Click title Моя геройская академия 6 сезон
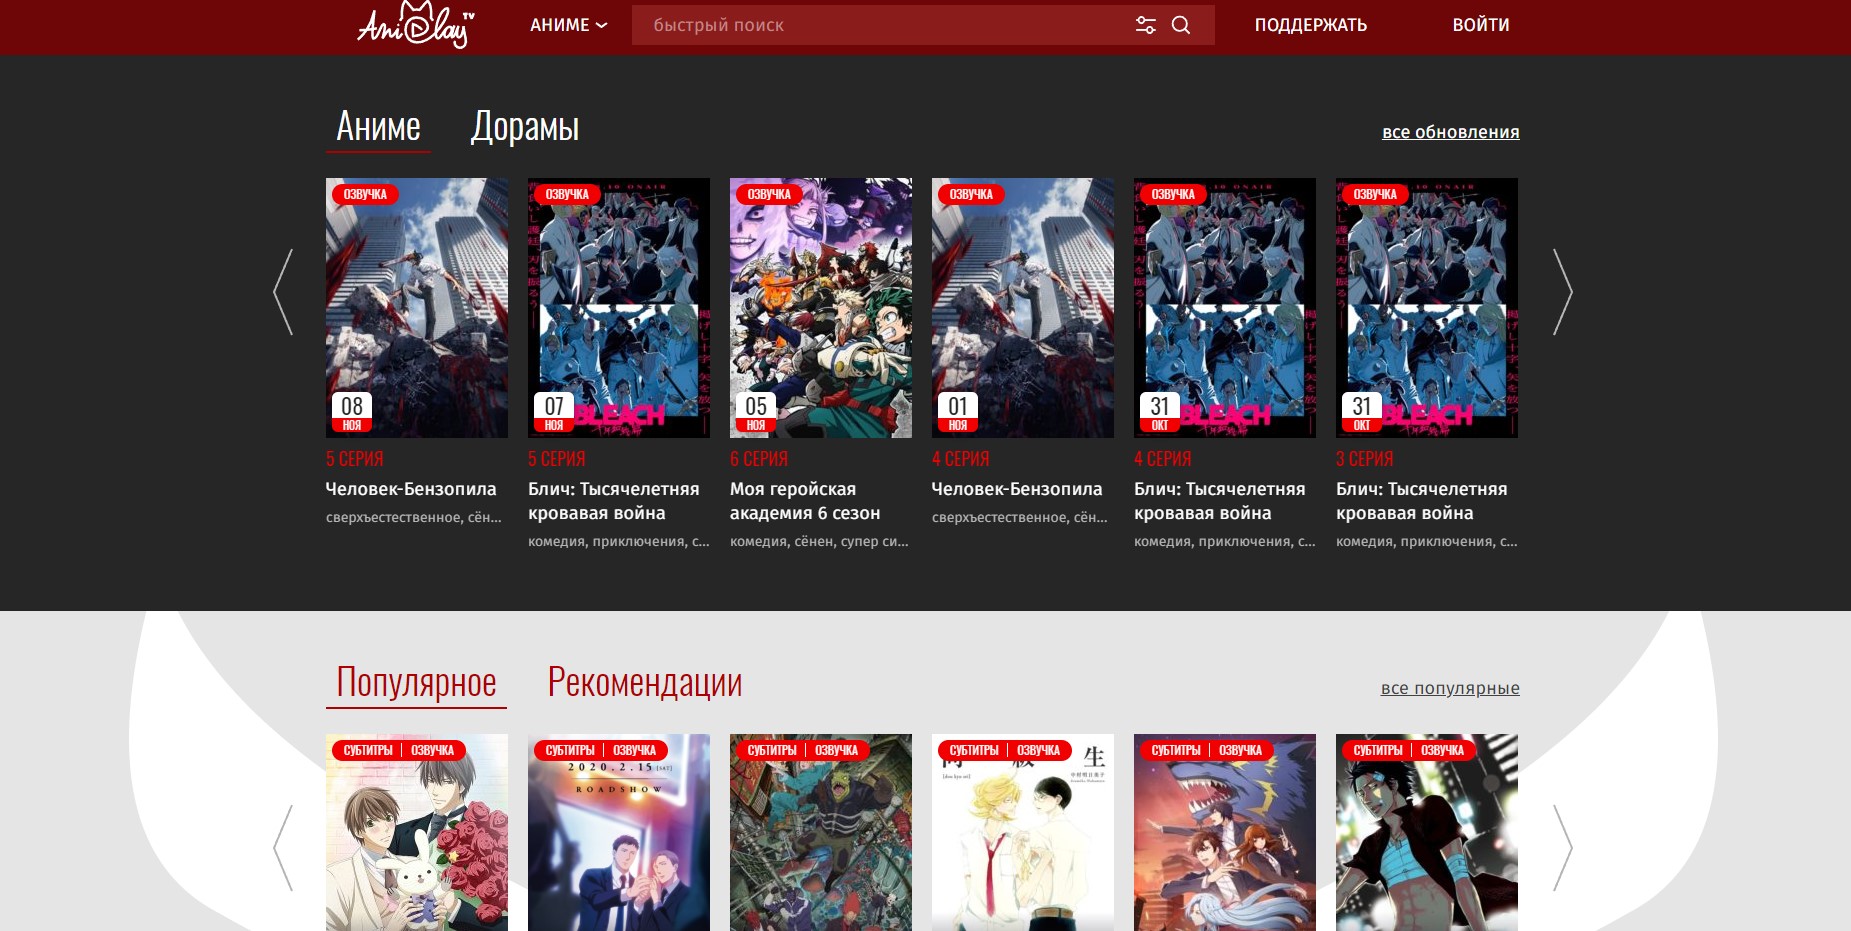1851x931 pixels. click(805, 501)
